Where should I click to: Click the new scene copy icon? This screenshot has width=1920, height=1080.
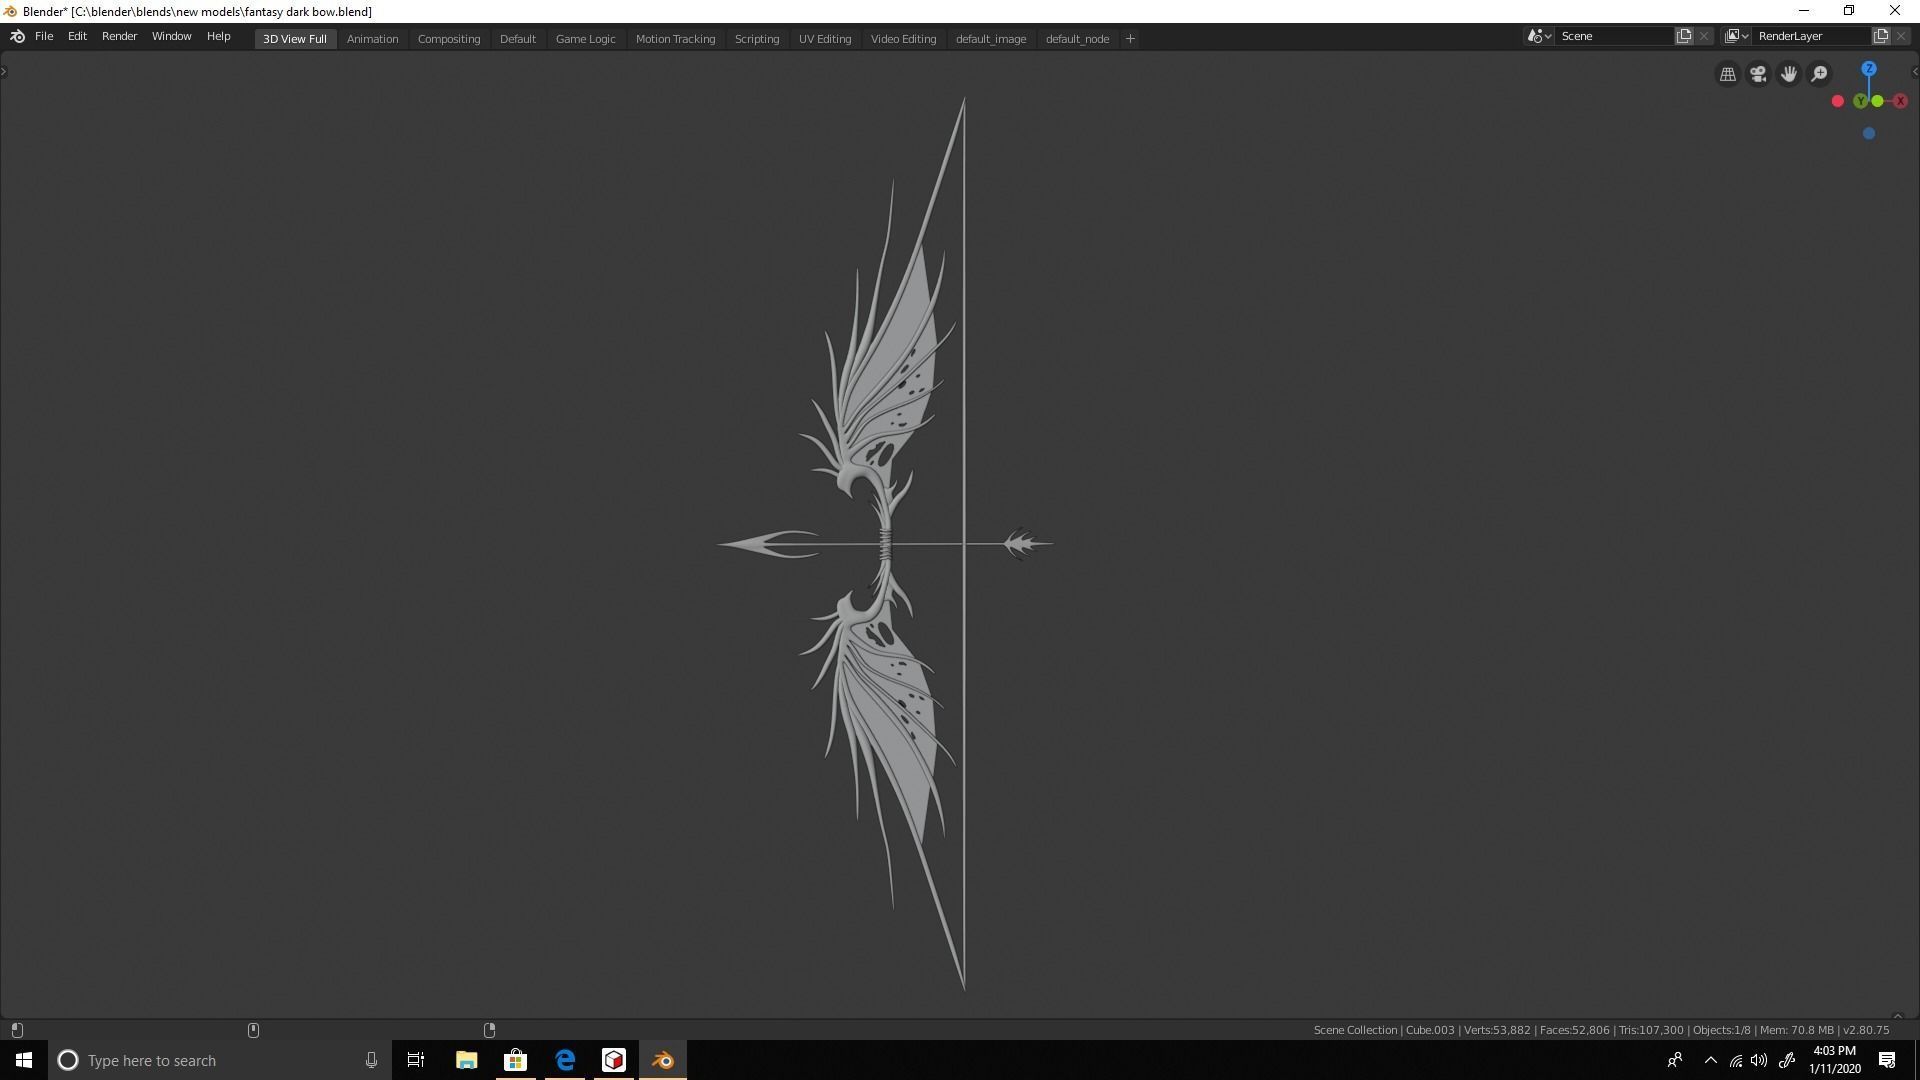coord(1686,36)
